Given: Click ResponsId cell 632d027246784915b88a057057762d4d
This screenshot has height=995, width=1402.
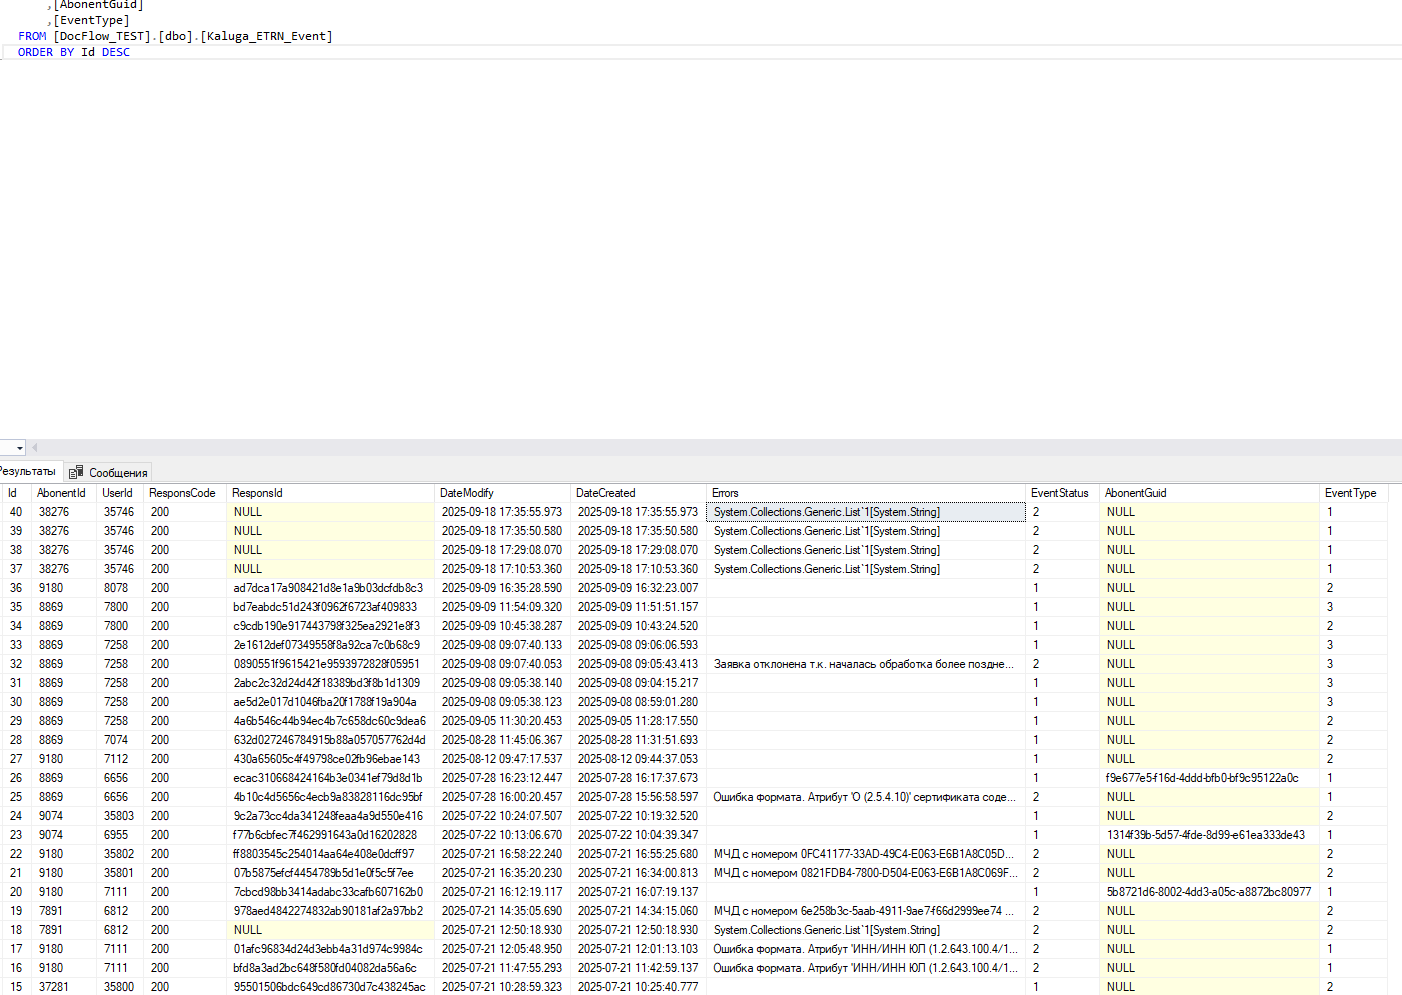Looking at the screenshot, I should (x=330, y=740).
